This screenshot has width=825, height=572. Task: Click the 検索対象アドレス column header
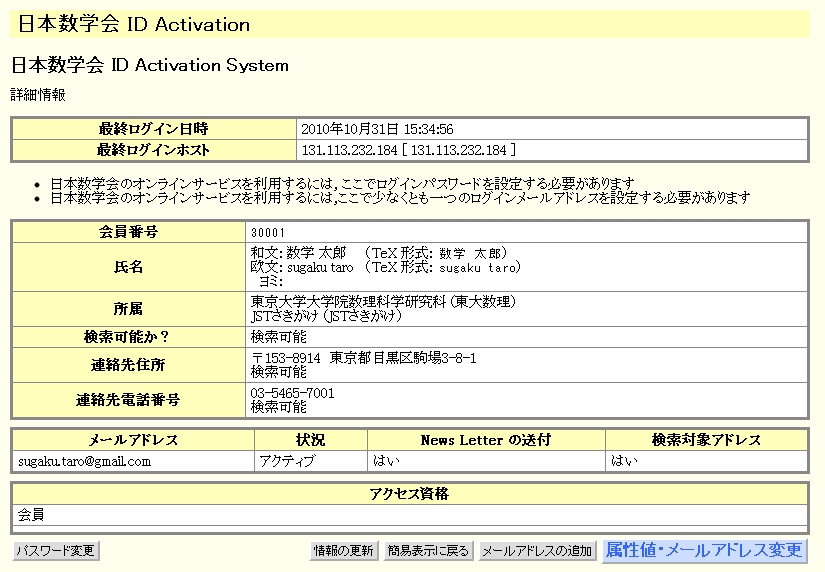(706, 440)
